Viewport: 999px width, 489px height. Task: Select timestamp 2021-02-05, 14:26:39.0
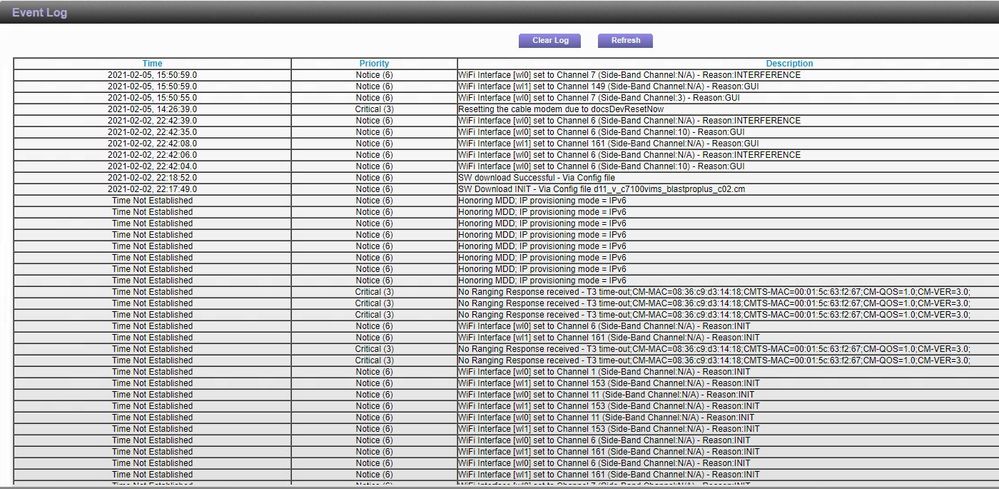pos(152,110)
